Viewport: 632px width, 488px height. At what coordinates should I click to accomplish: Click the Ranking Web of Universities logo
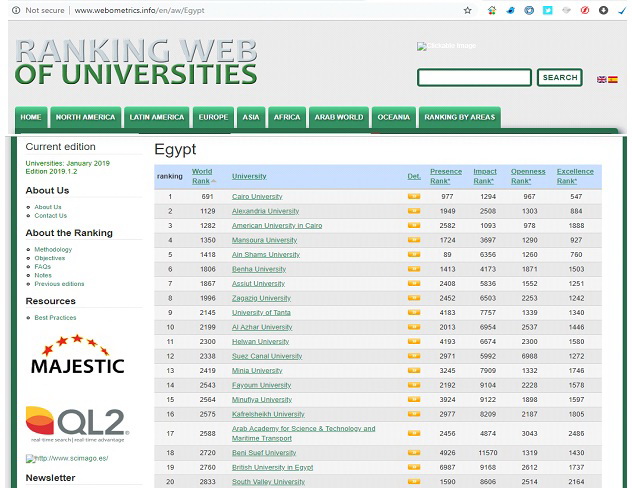[136, 62]
